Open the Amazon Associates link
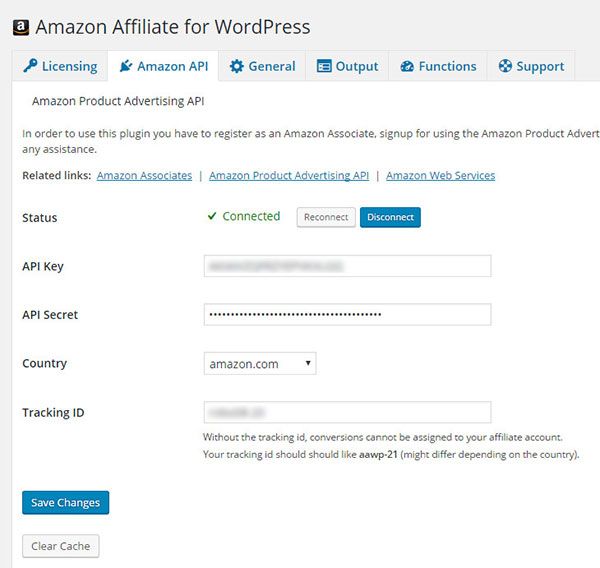 pos(144,176)
